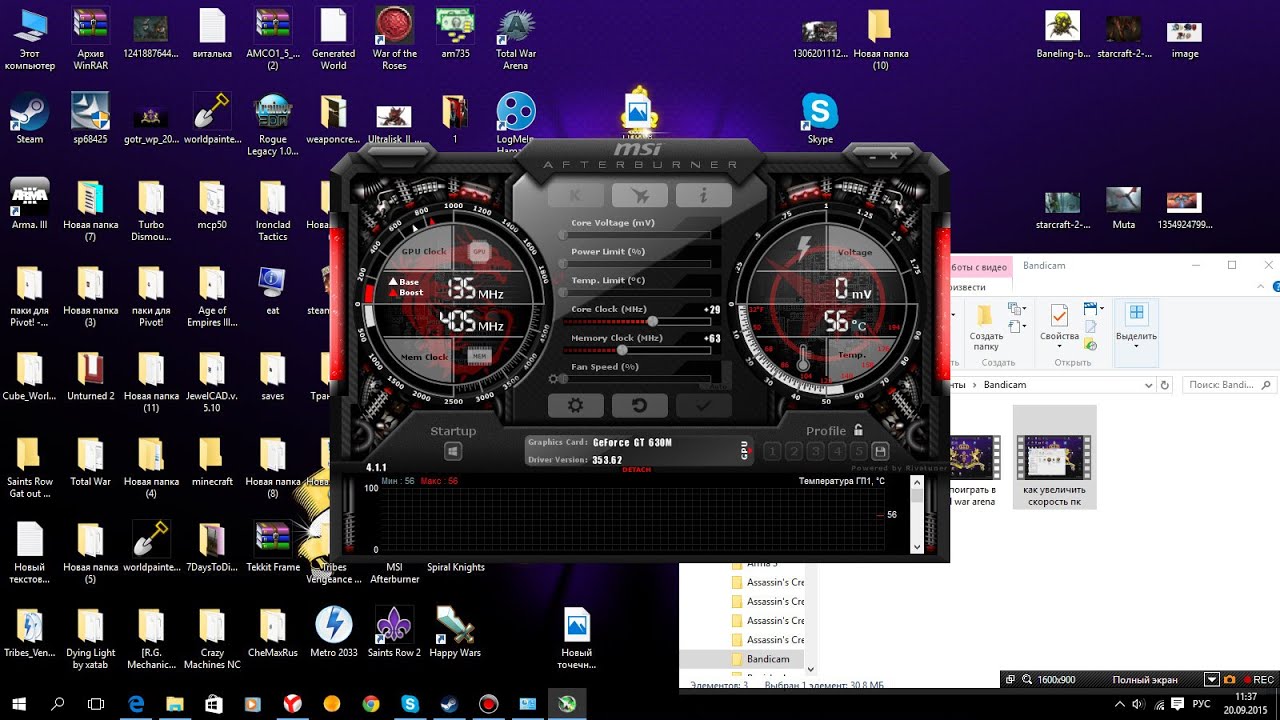Screen dimensions: 1280x720
Task: Click the Explorer search field Поиск: Bandi...
Action: pyautogui.click(x=1228, y=385)
